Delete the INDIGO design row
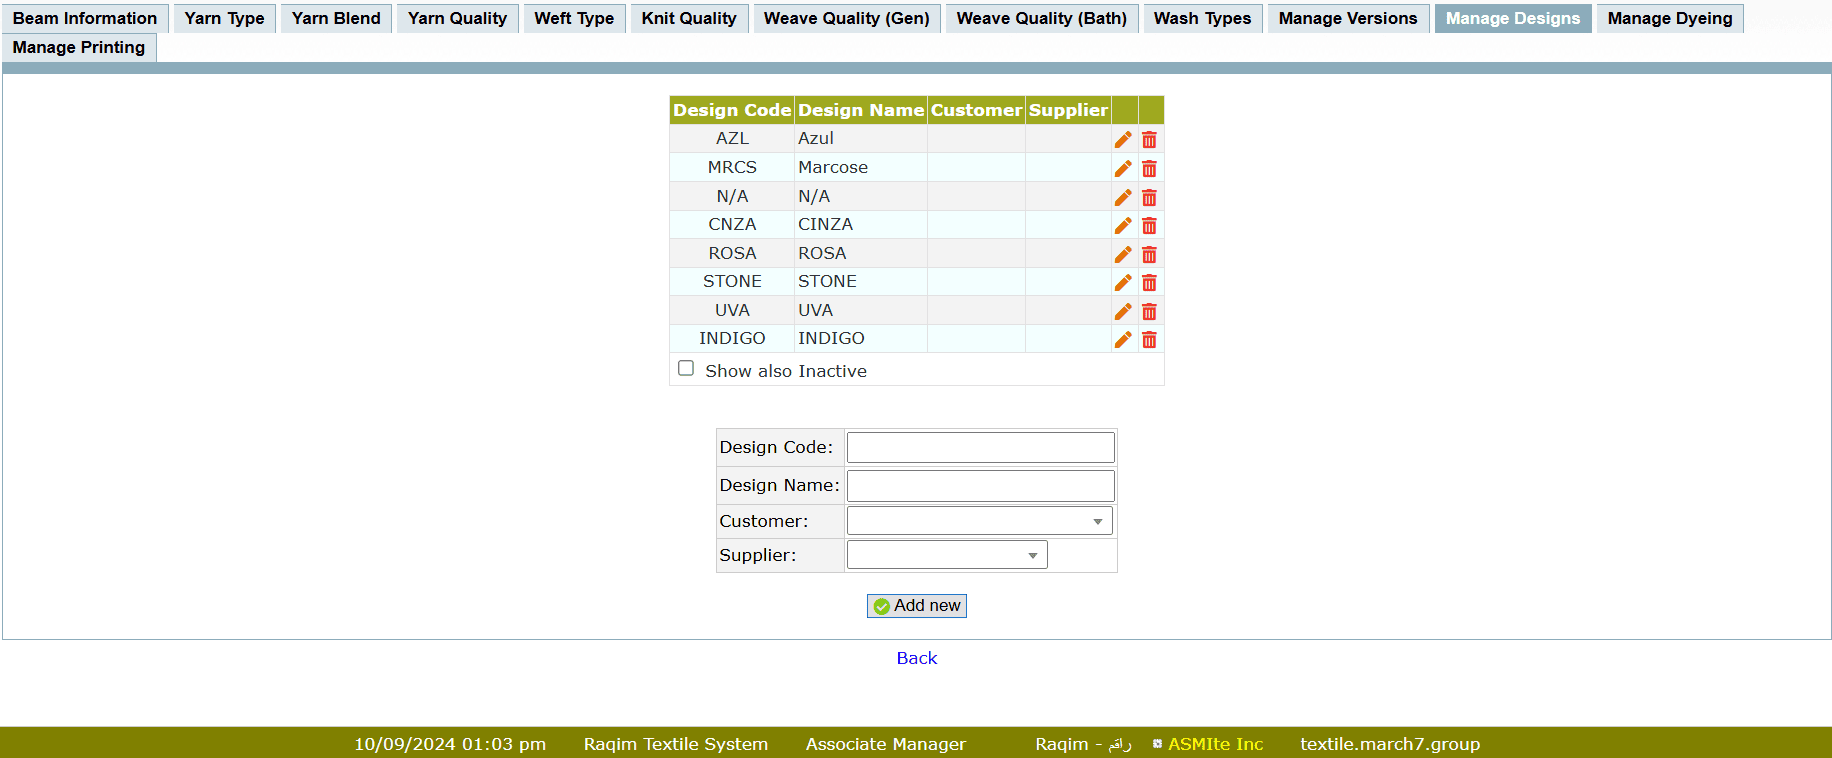Viewport: 1832px width, 758px height. coord(1149,340)
